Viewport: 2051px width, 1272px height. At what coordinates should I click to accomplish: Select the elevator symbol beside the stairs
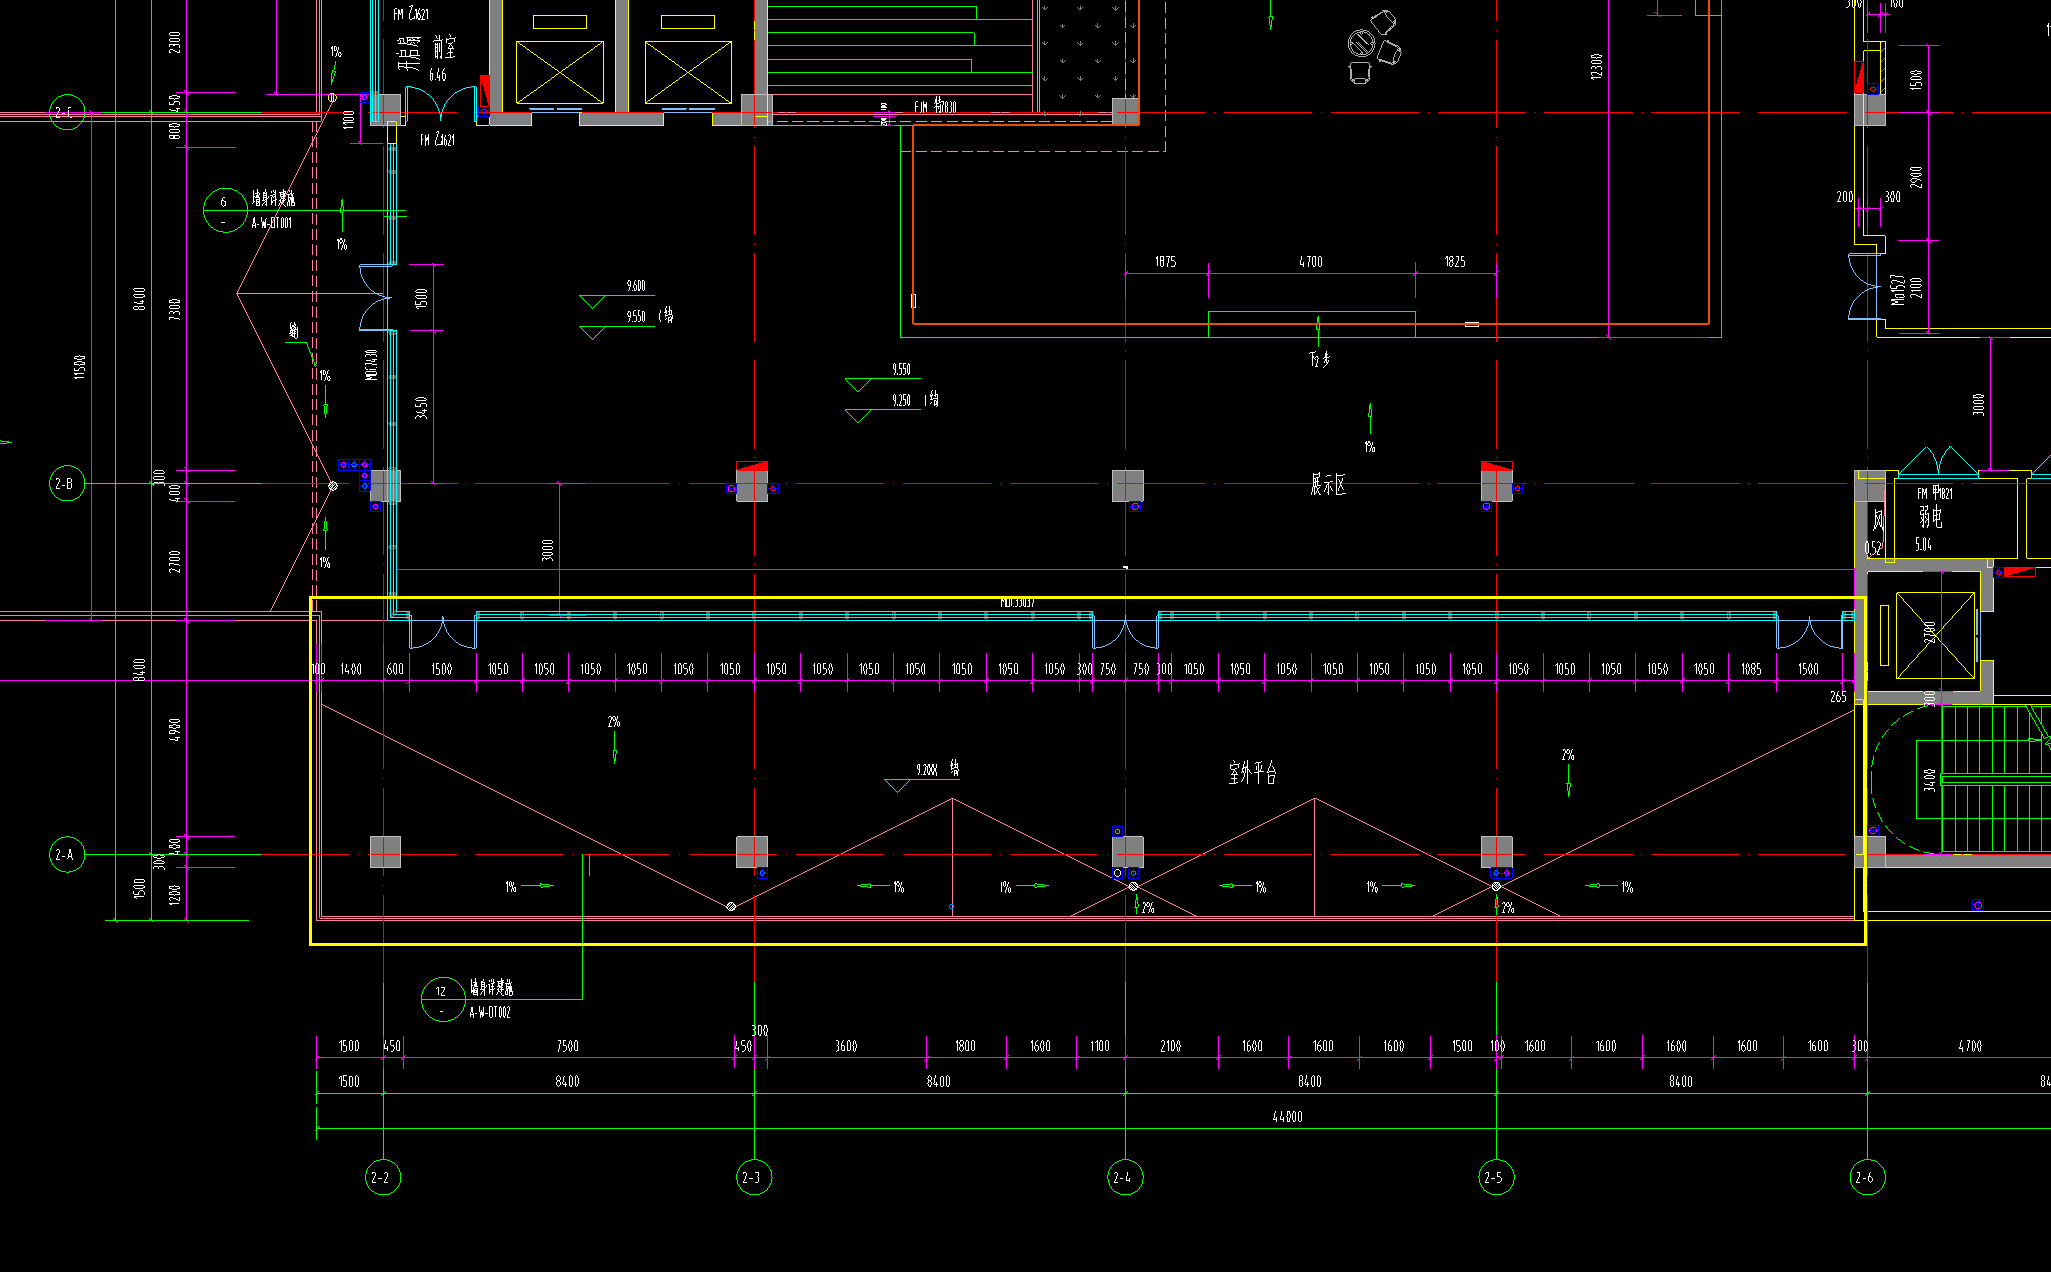[x=1935, y=634]
